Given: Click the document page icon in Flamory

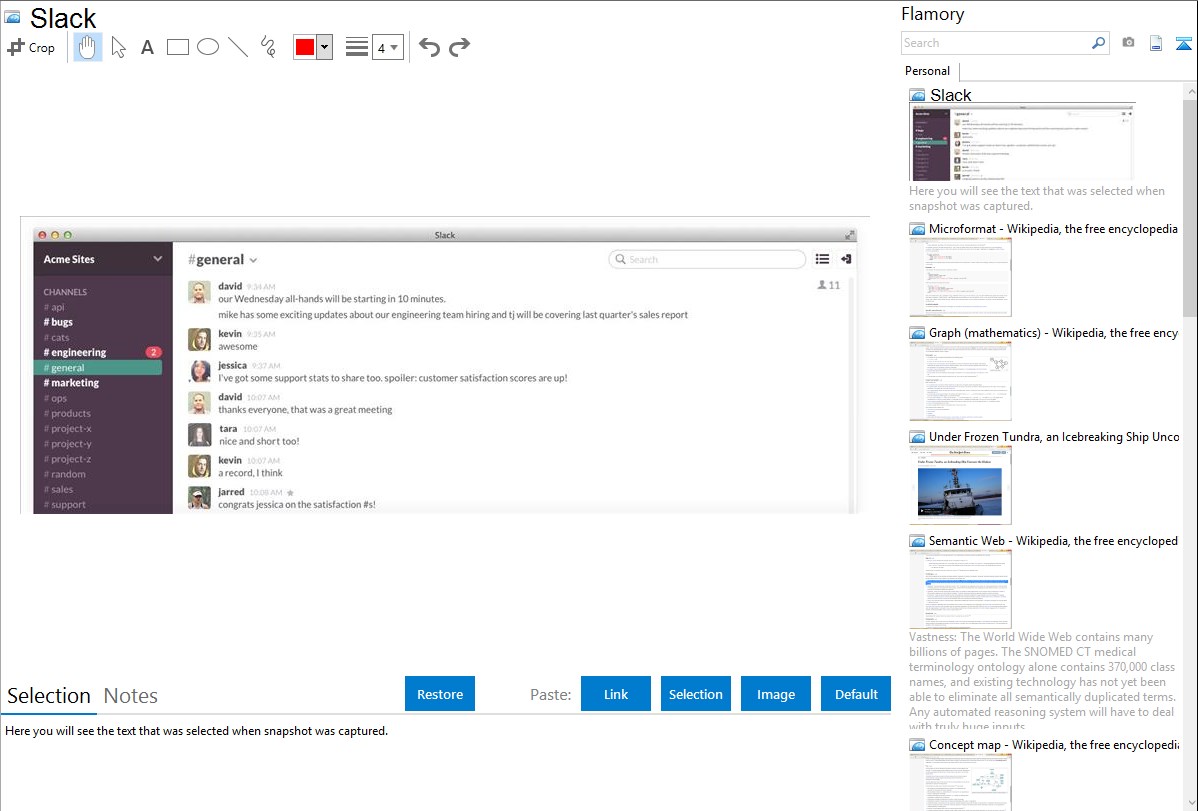Looking at the screenshot, I should [x=1156, y=43].
